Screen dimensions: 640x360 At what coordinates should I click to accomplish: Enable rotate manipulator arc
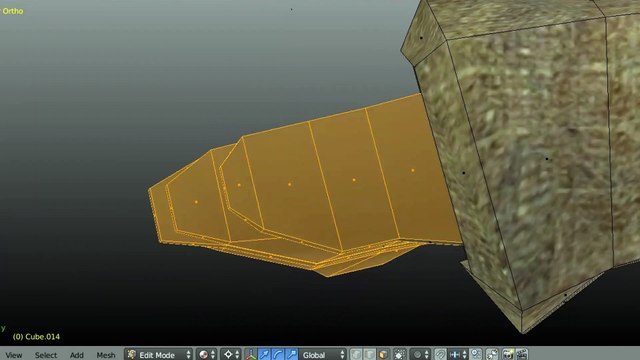point(278,355)
